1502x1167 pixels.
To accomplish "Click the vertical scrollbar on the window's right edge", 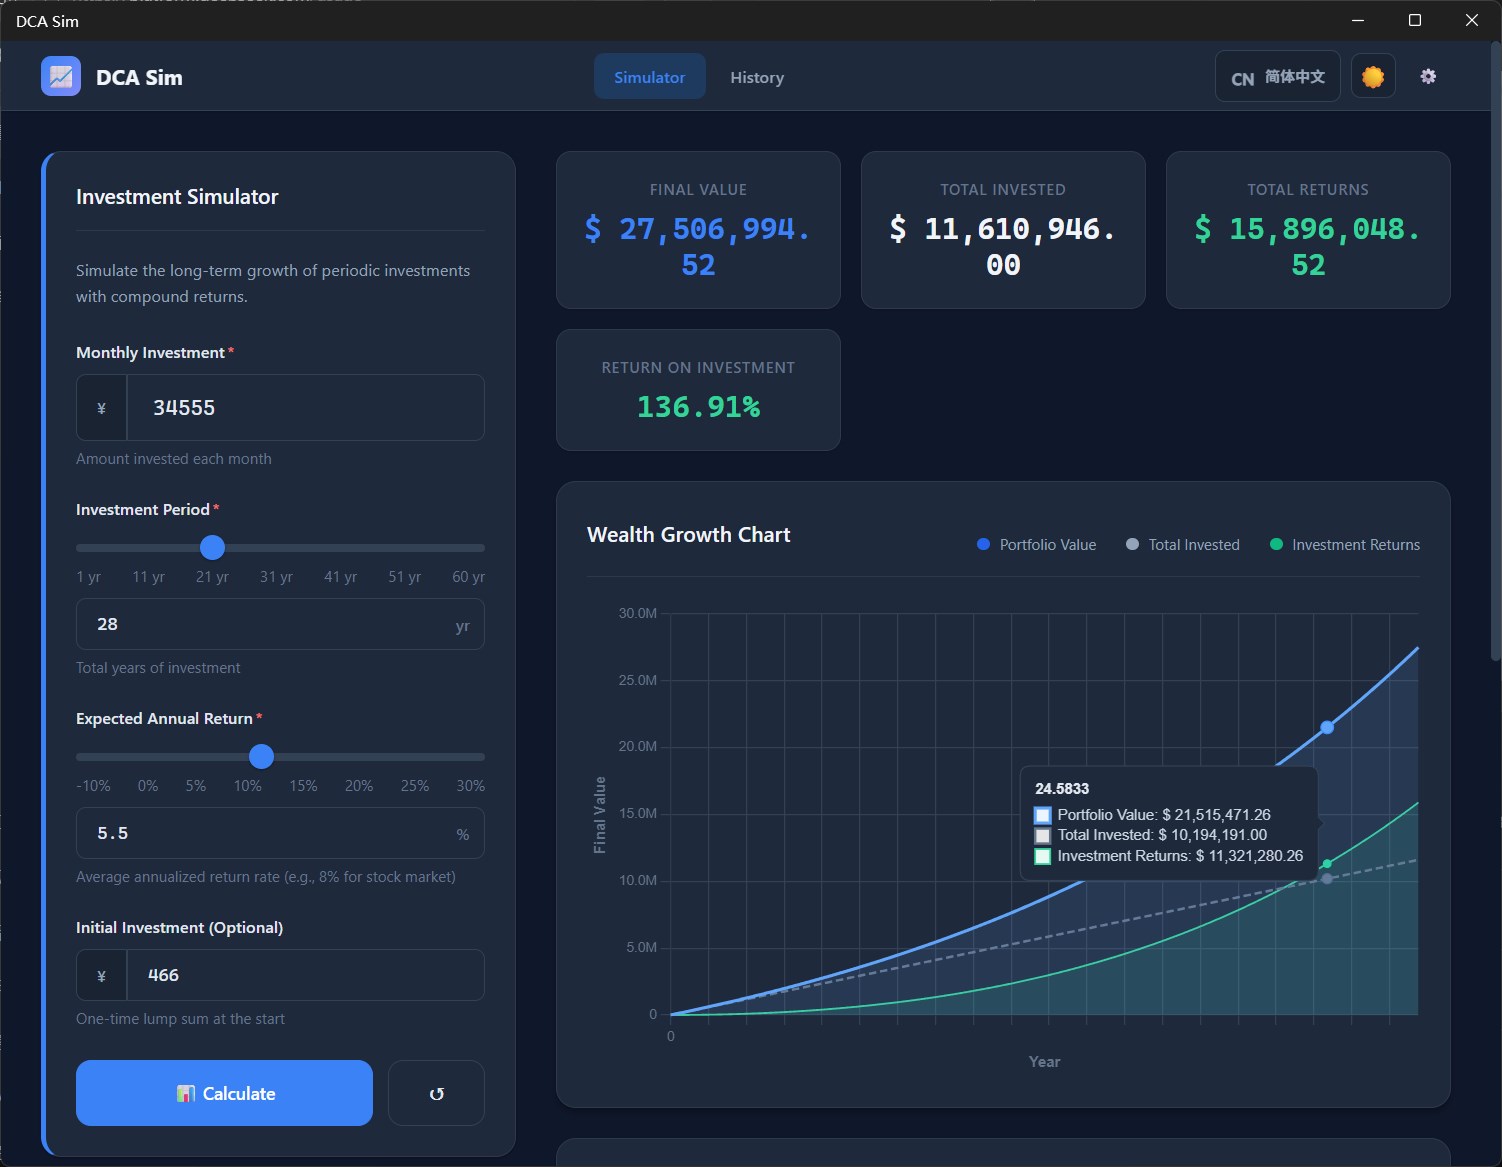I will 1495,350.
